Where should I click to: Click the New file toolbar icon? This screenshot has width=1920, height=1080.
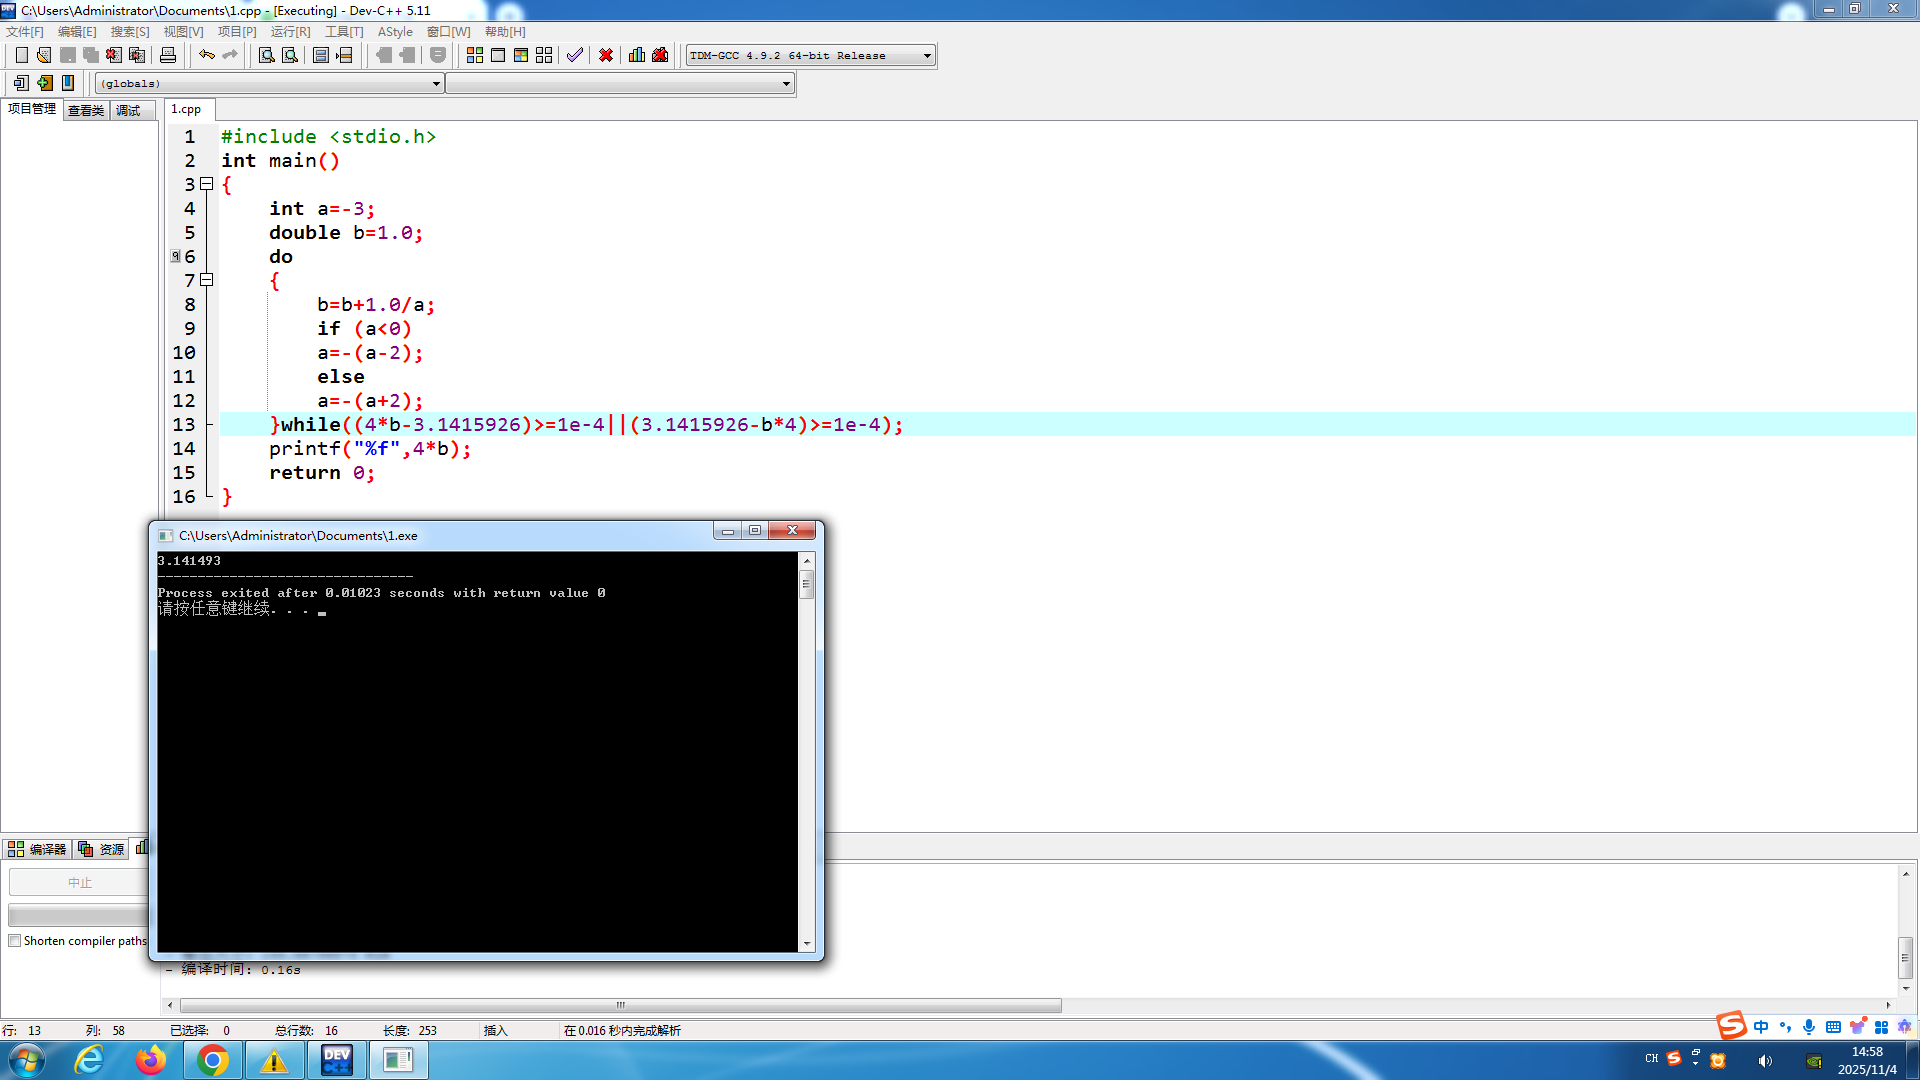pos(21,55)
